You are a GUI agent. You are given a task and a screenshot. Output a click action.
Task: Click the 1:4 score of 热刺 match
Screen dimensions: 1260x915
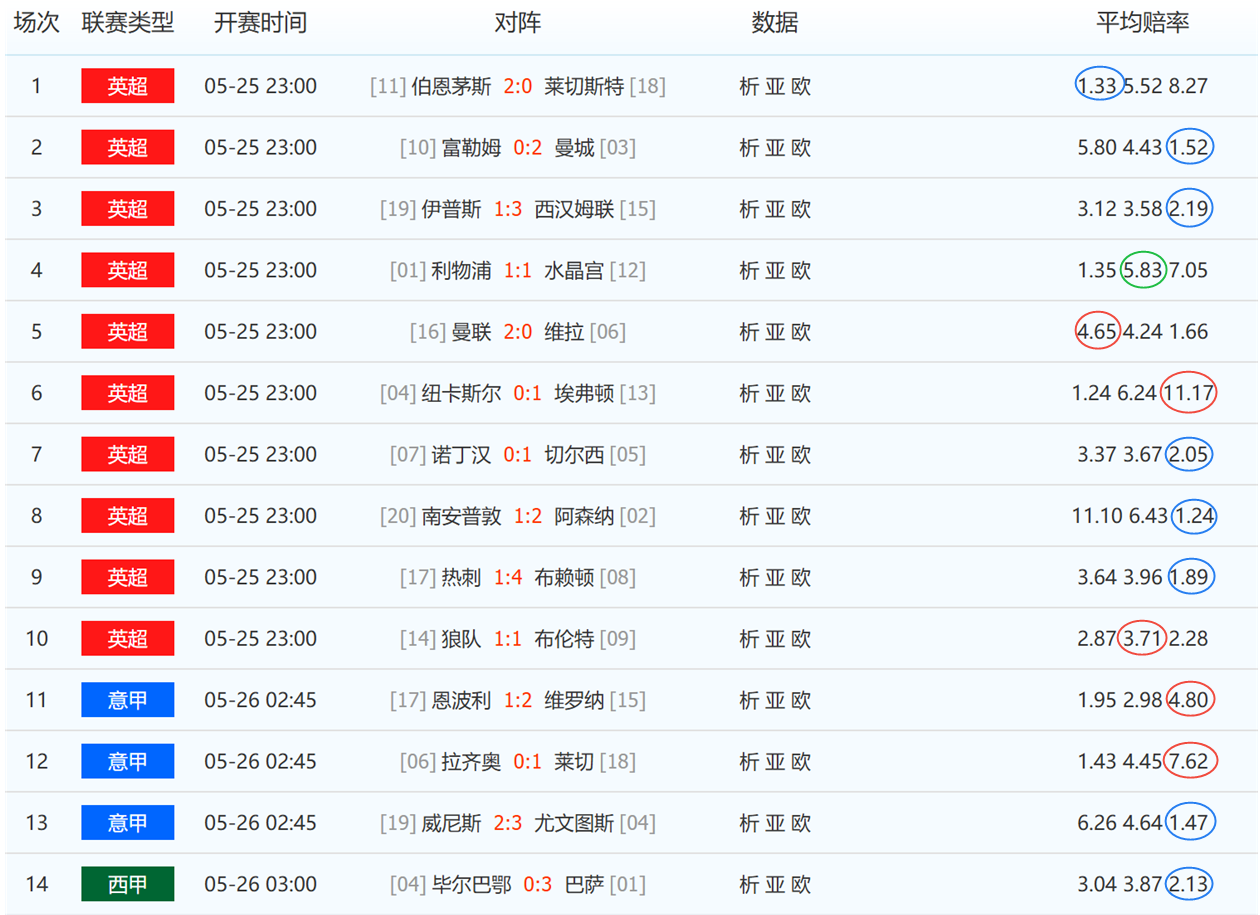pos(508,577)
